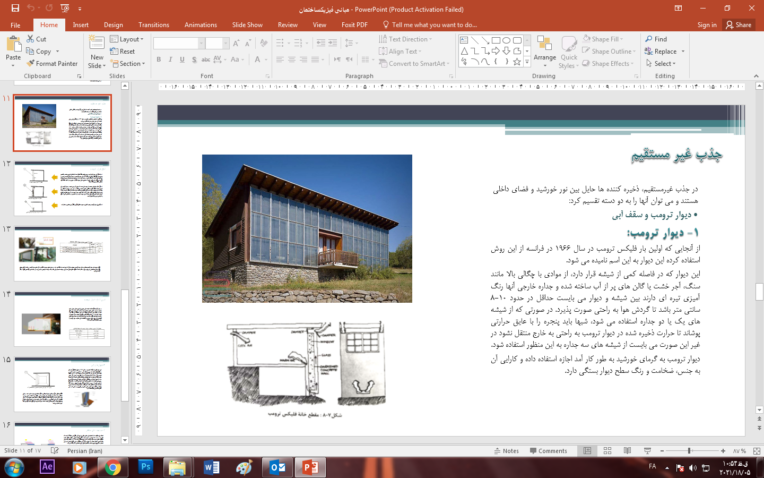Open the Slide Show tab
The height and width of the screenshot is (478, 764).
pos(246,24)
